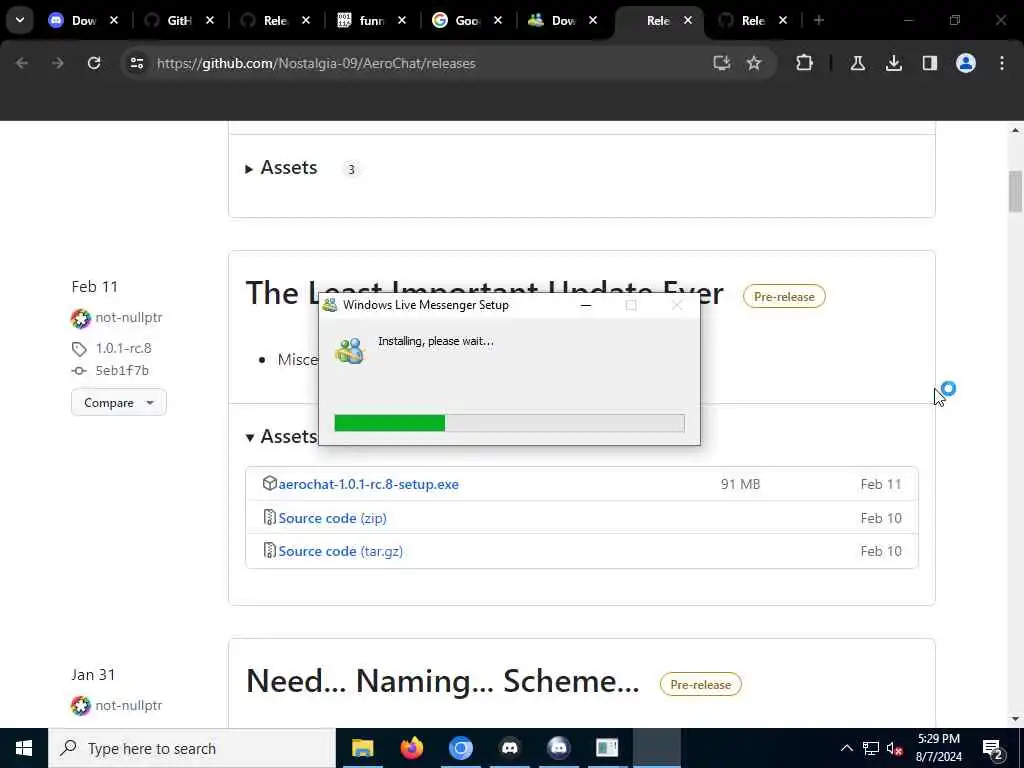This screenshot has width=1024, height=768.
Task: Open the tab search dropdown arrow
Action: tap(20, 20)
